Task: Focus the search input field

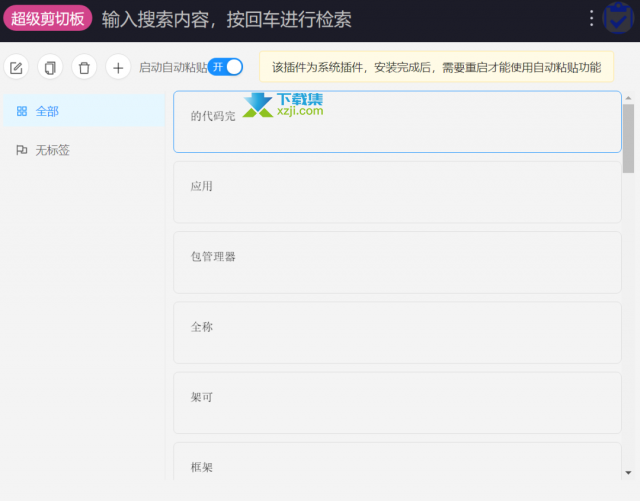Action: [339, 19]
